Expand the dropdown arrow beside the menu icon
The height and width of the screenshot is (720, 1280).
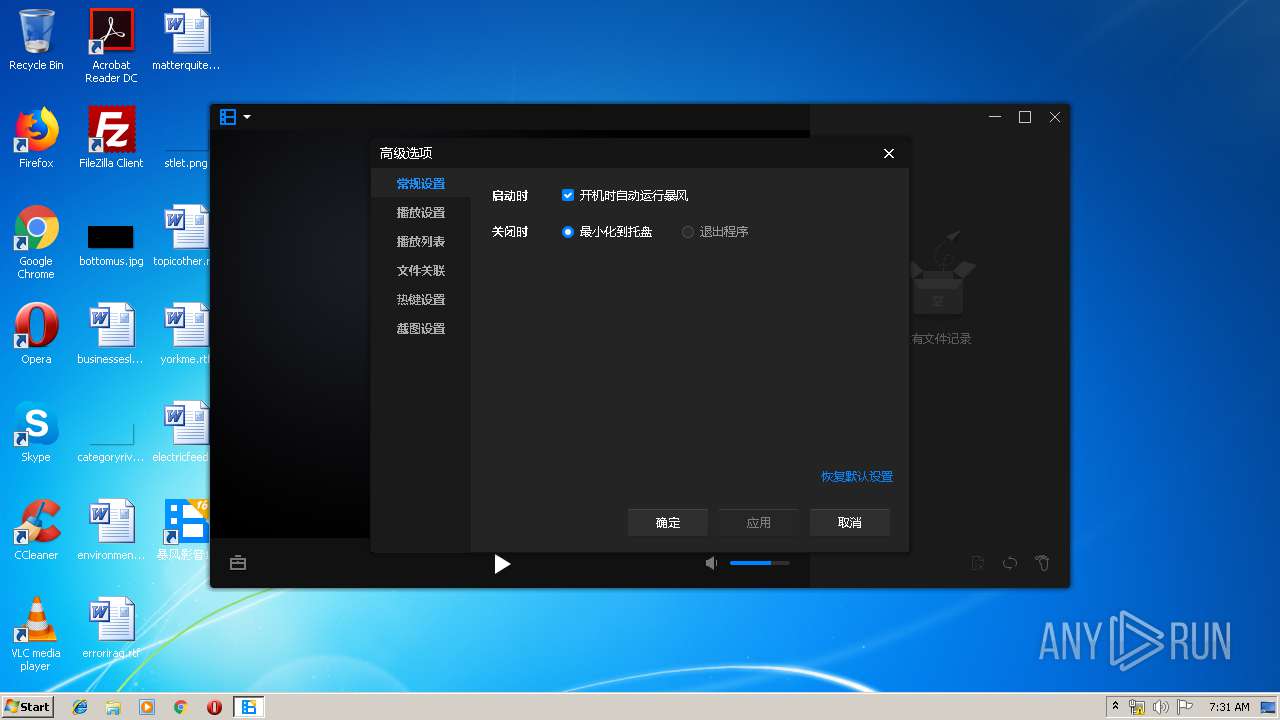(247, 117)
